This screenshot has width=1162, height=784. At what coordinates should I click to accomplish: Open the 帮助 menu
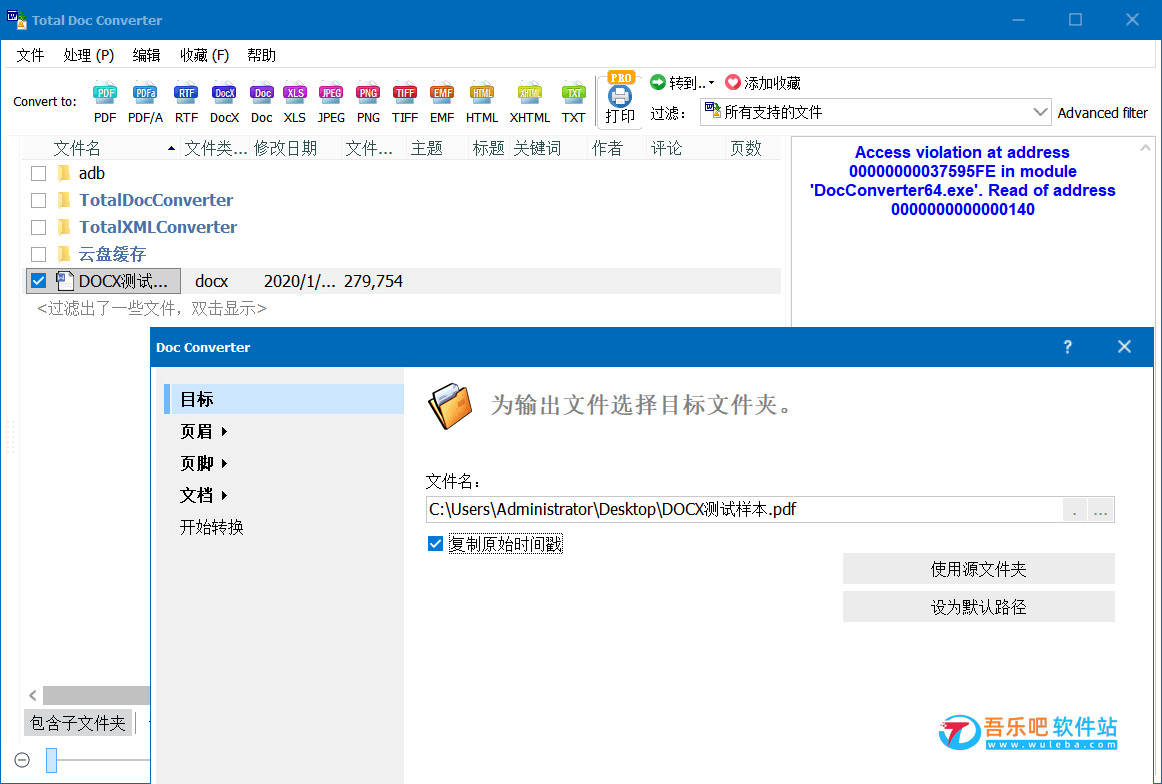261,56
